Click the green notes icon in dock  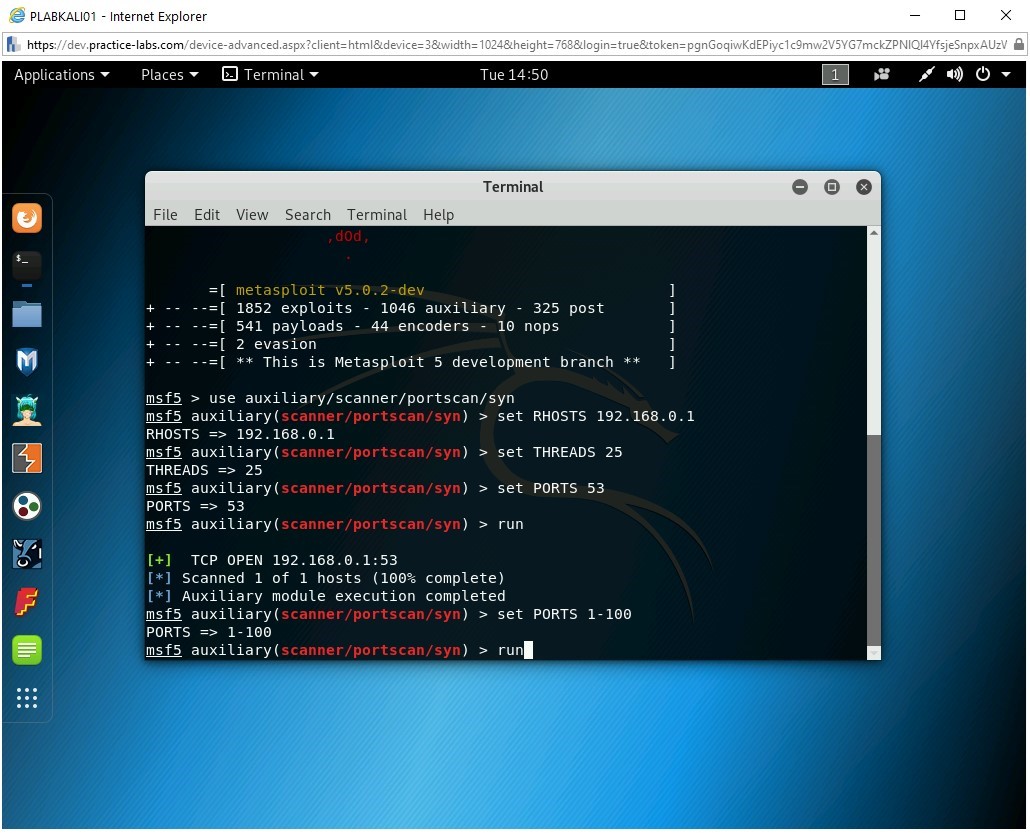coord(27,650)
